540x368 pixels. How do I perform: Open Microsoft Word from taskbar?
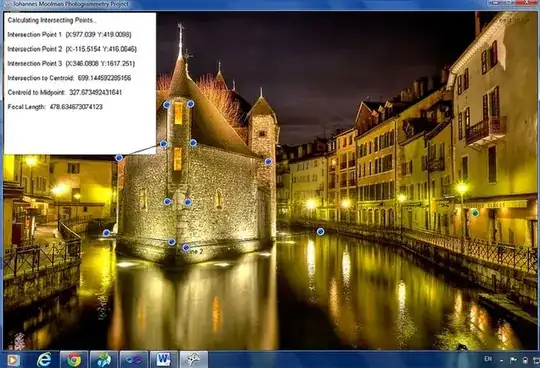(x=164, y=360)
